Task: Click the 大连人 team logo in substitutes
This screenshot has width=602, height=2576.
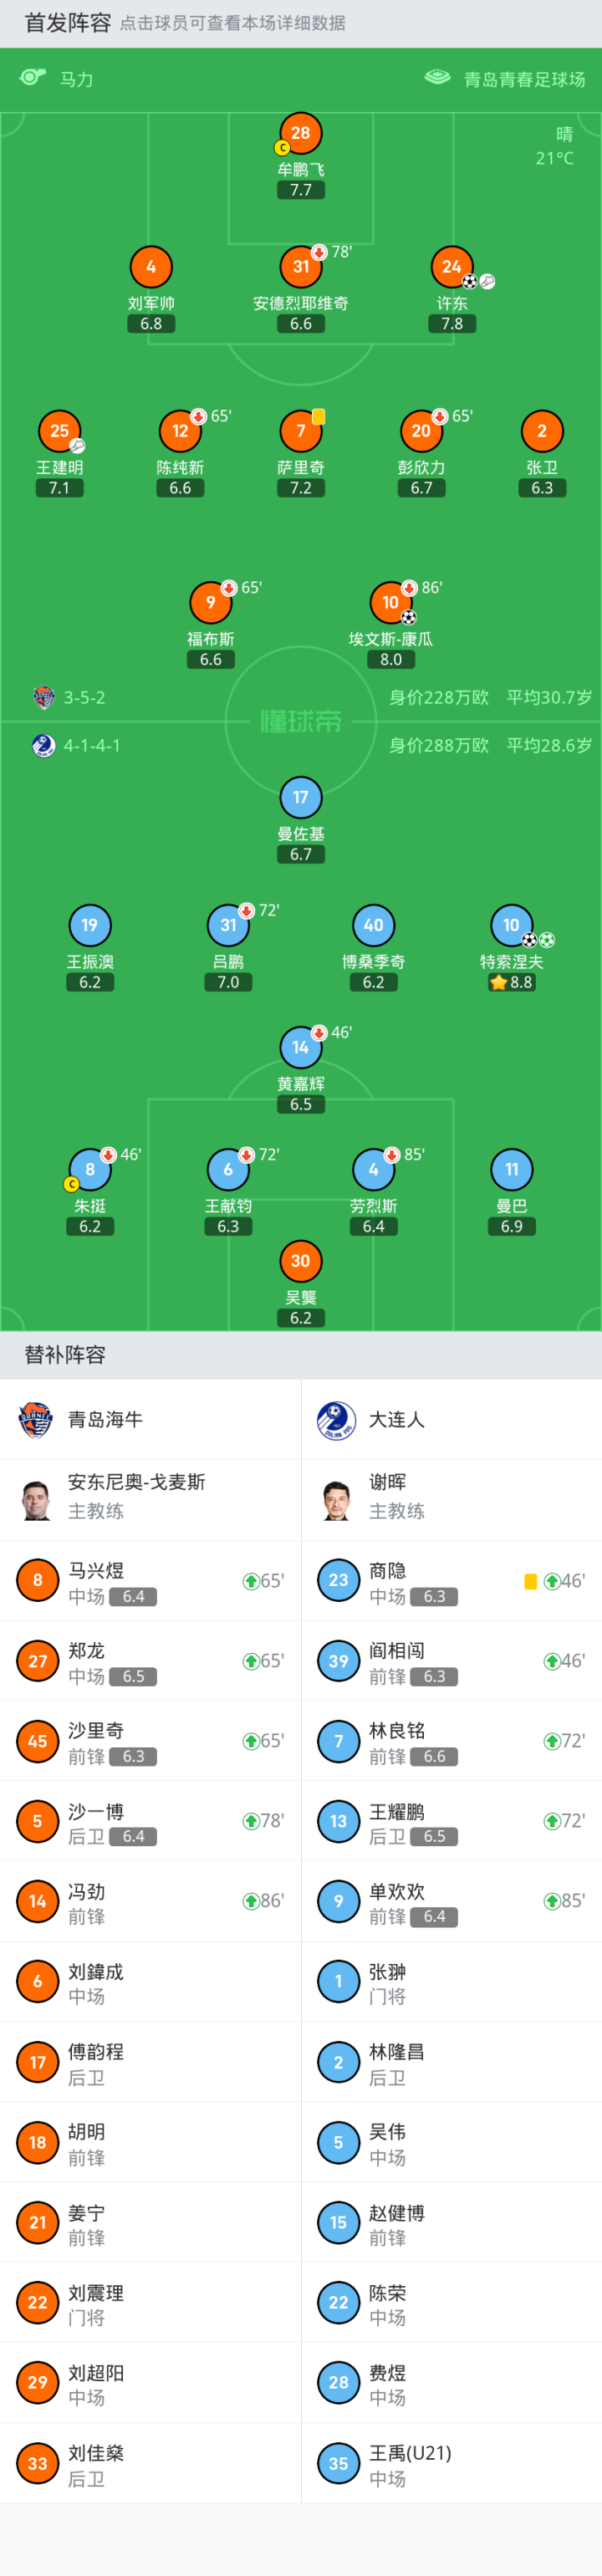Action: tap(337, 1419)
